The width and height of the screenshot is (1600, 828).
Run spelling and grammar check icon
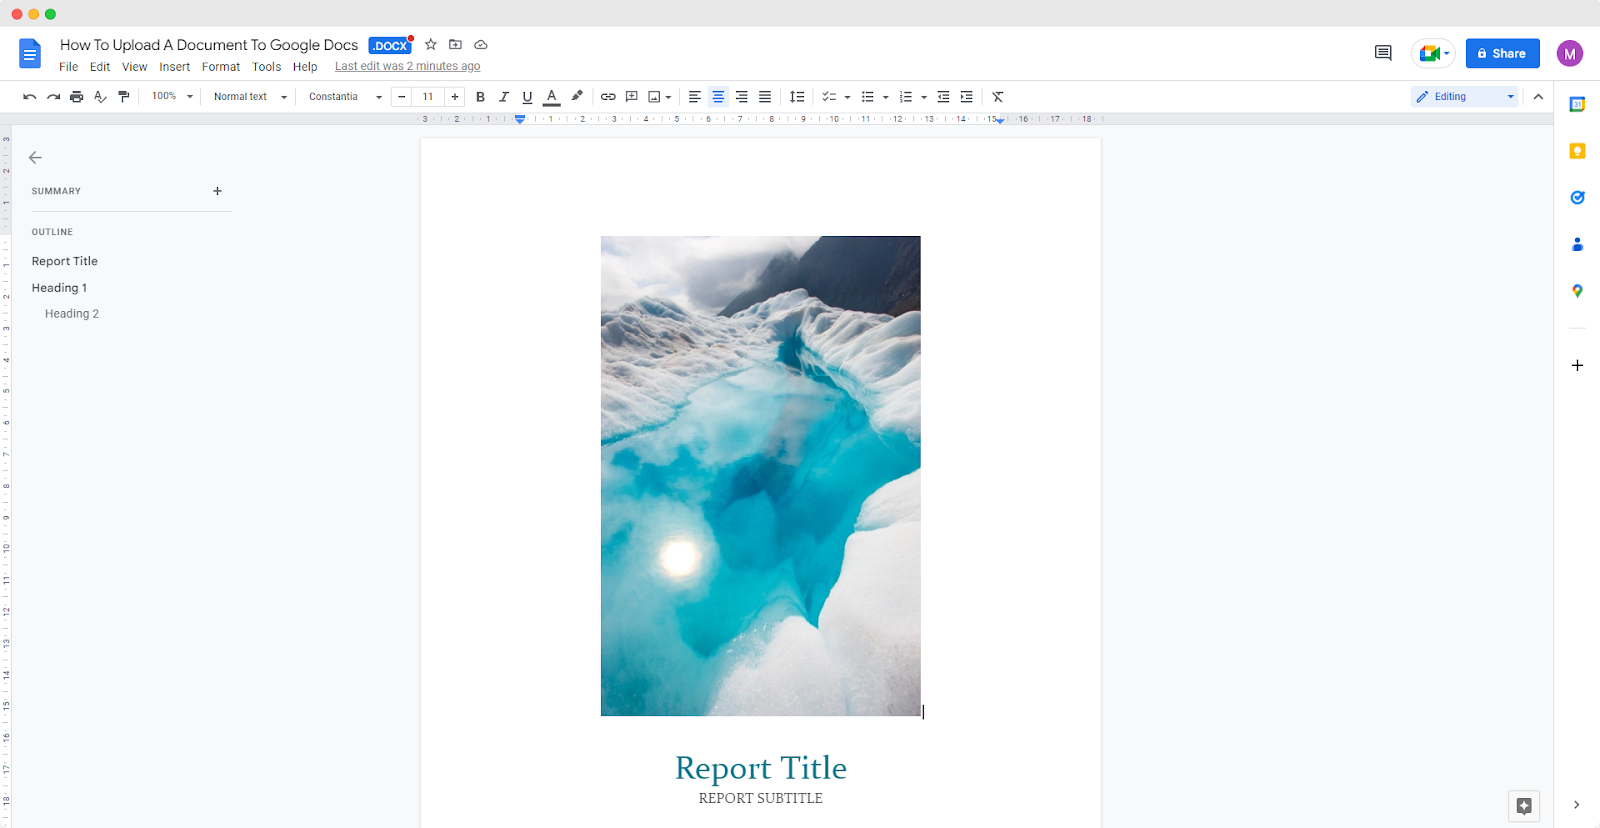coord(100,97)
